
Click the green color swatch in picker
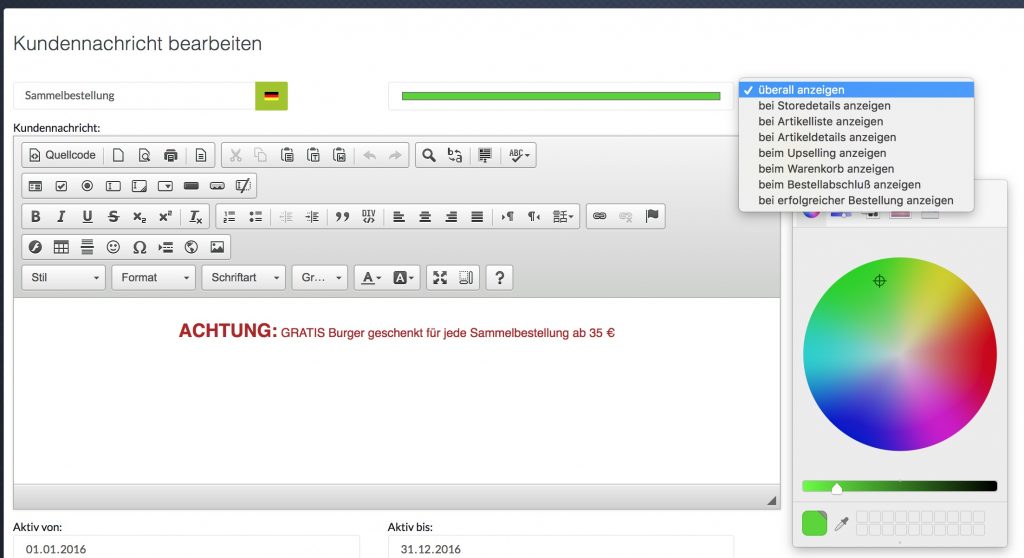pos(814,523)
